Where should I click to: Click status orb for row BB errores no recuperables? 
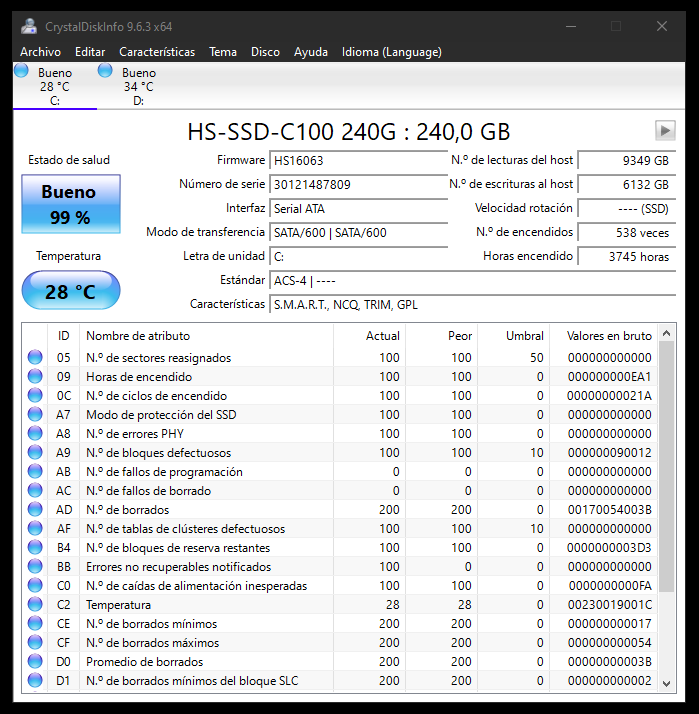pyautogui.click(x=35, y=566)
